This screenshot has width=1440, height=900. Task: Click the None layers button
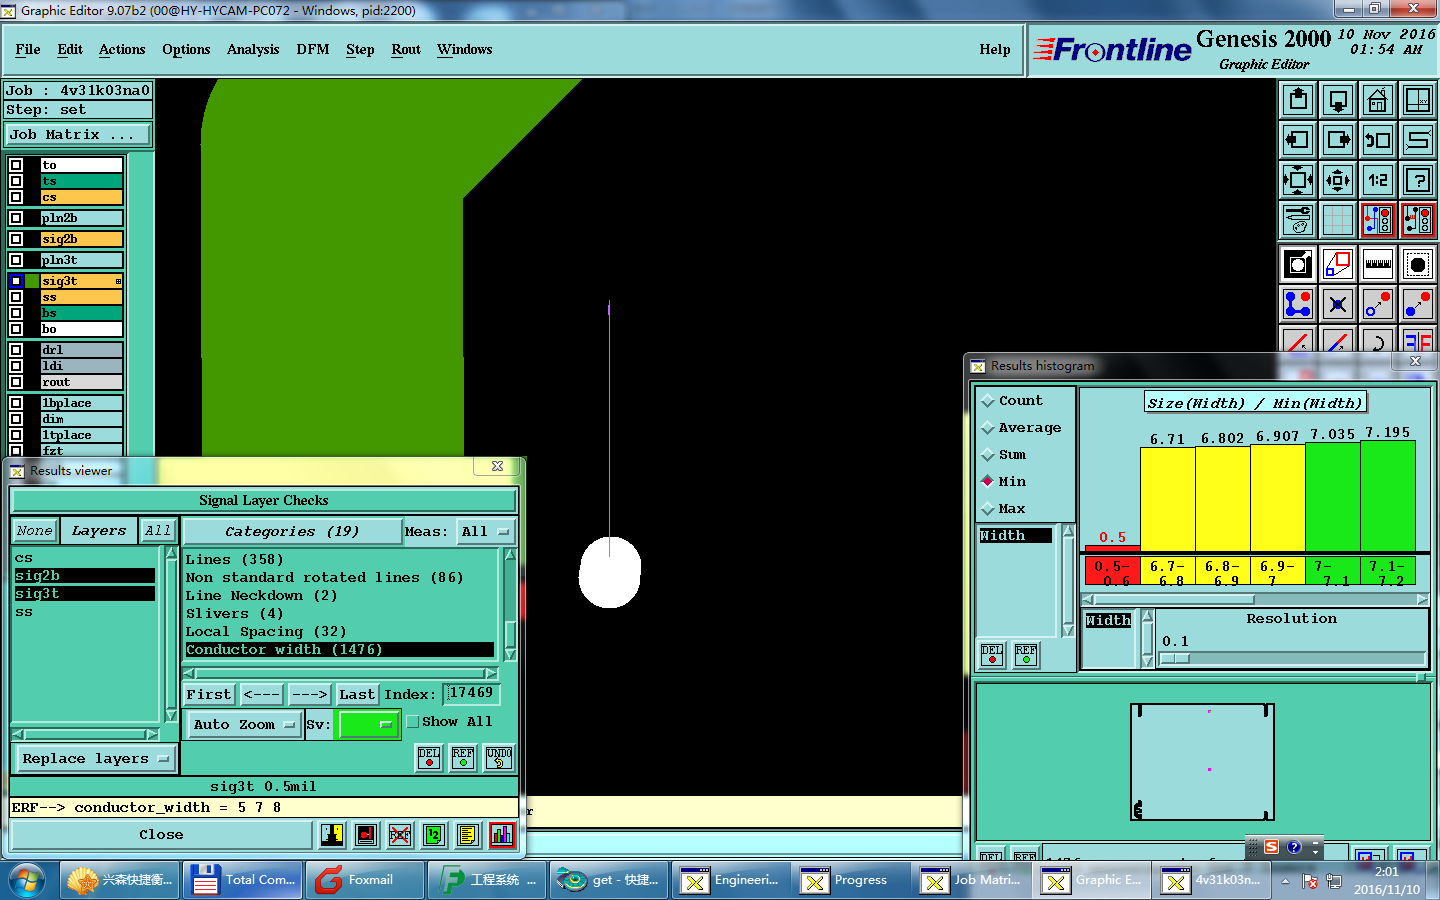pos(35,531)
